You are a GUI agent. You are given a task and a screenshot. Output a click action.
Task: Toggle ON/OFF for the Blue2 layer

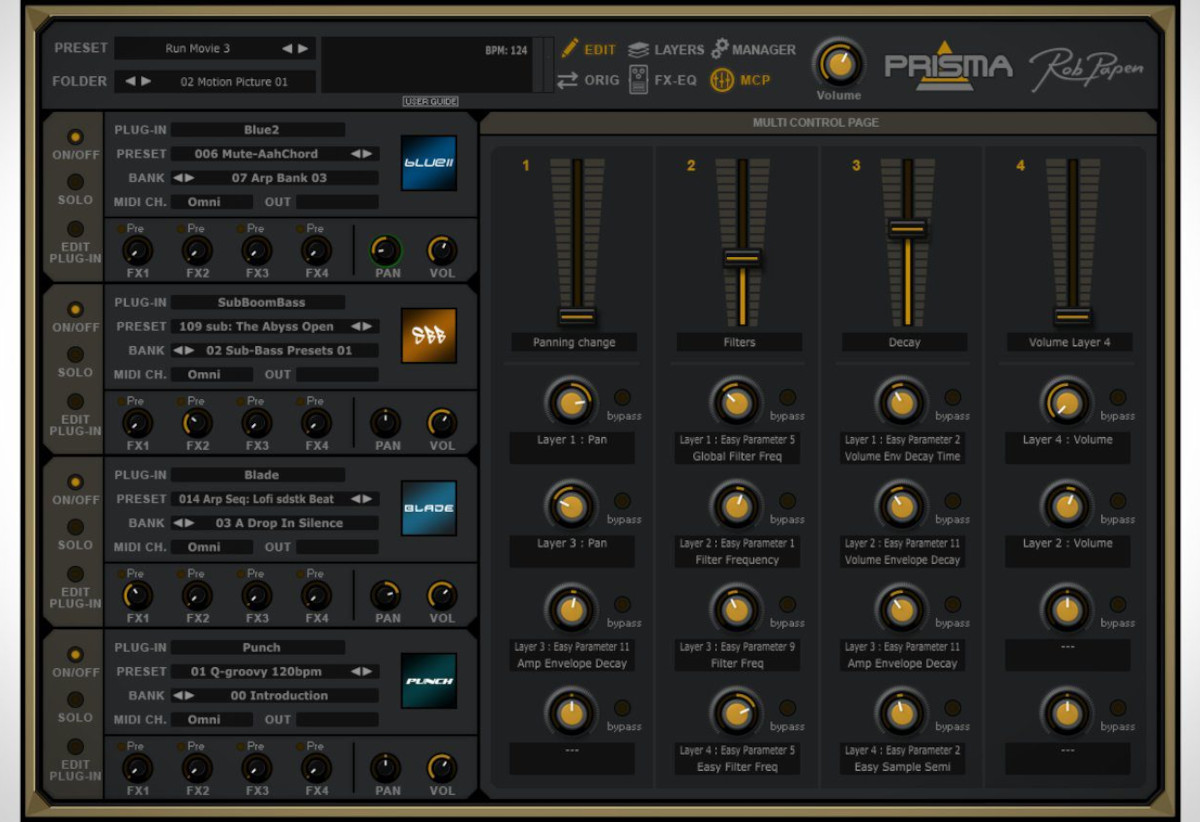(75, 137)
